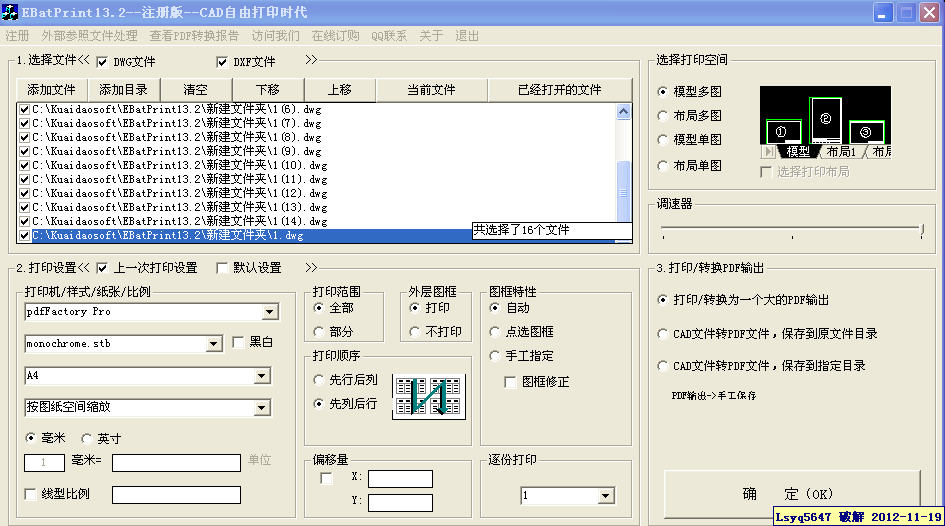This screenshot has height=526, width=945.
Task: Uncheck file 1 (6).dwg in list
Action: tap(25, 110)
